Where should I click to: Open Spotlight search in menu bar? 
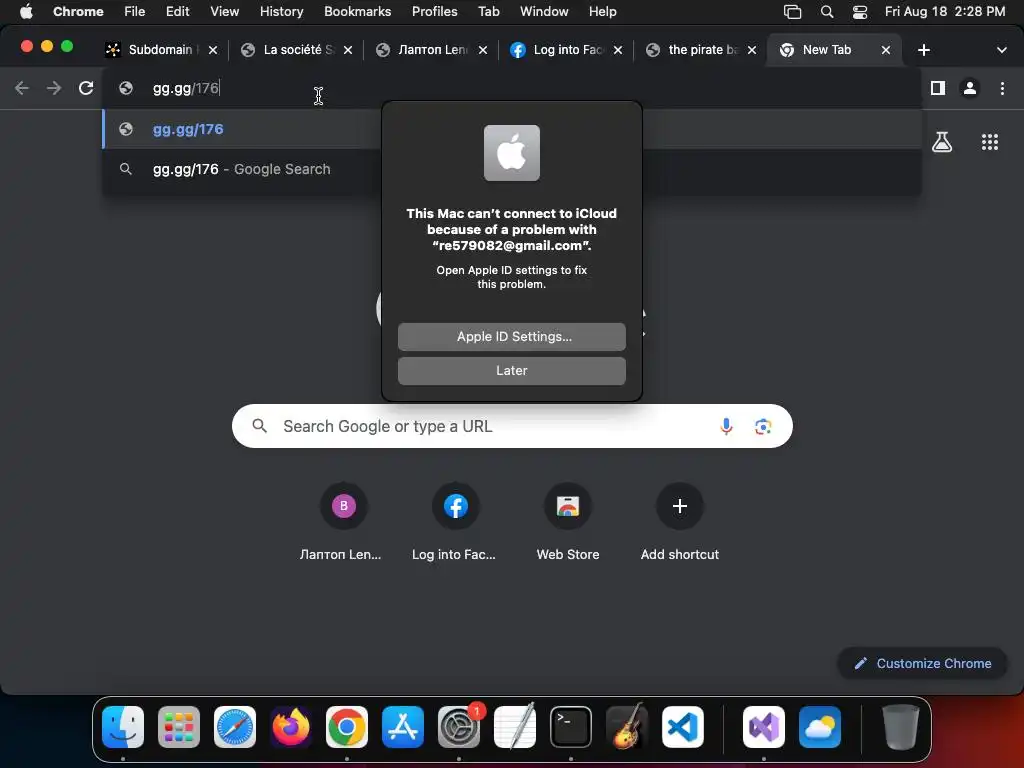pos(827,12)
